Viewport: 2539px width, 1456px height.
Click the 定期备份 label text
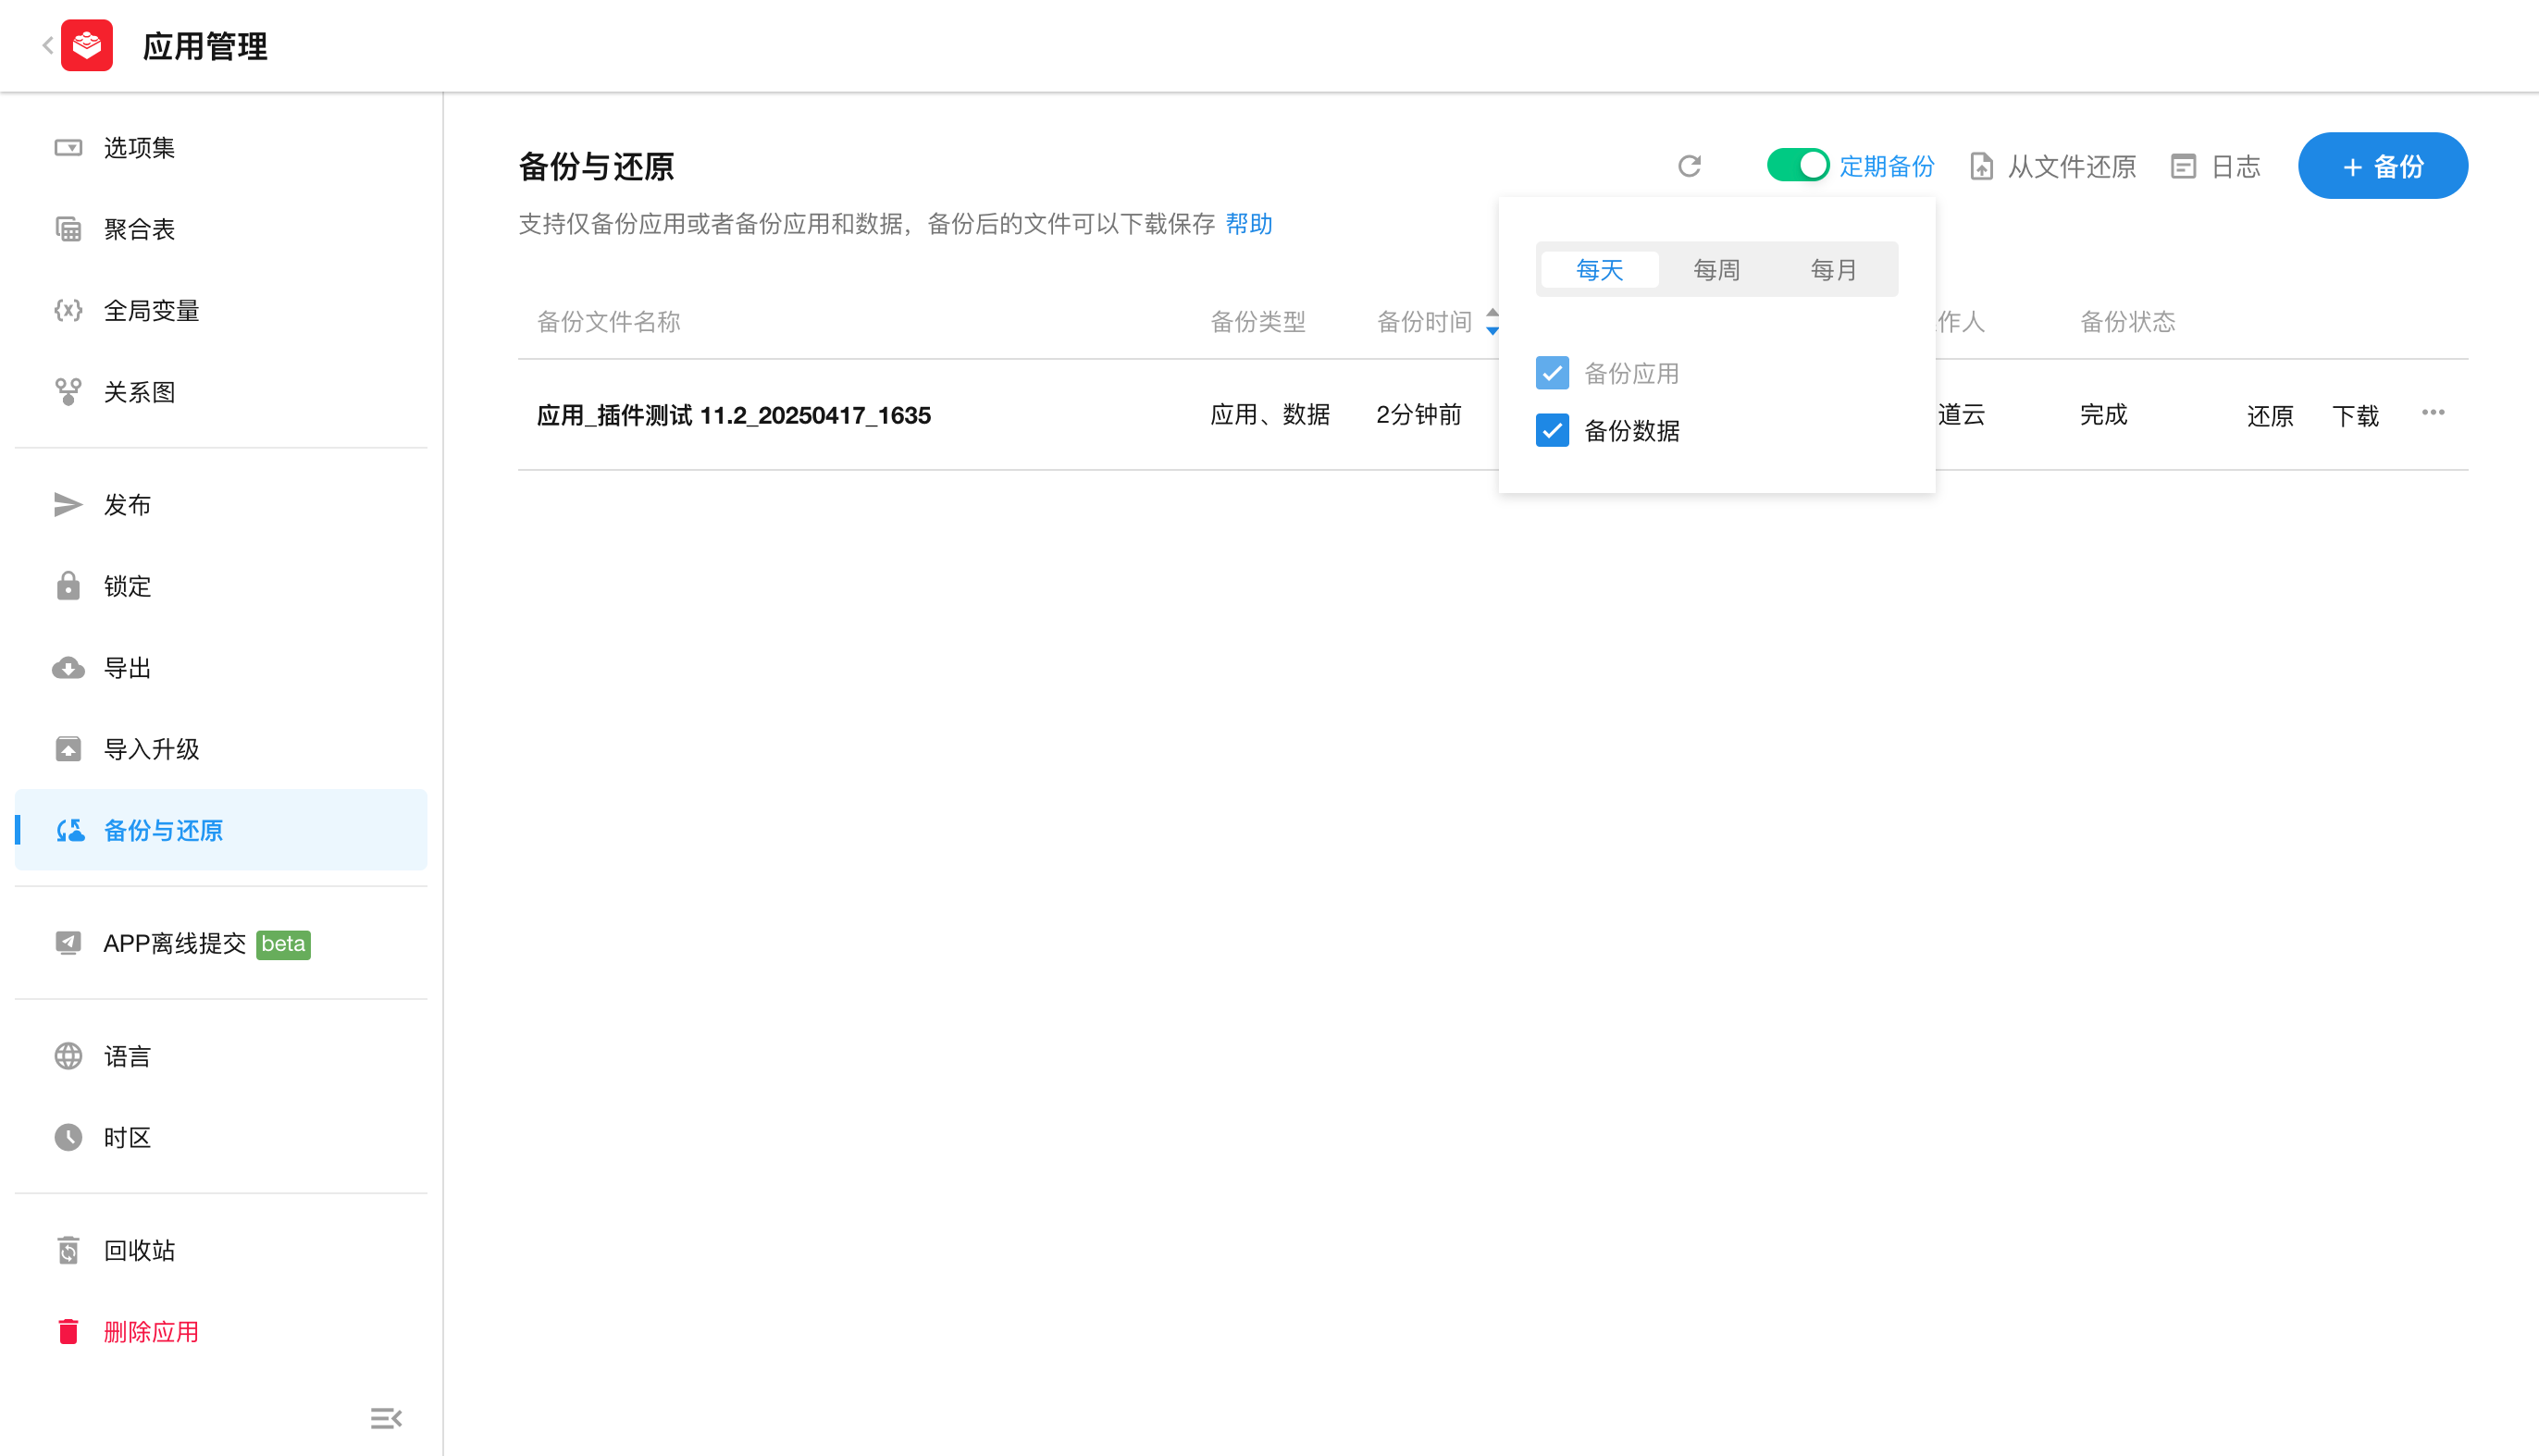pyautogui.click(x=1886, y=166)
